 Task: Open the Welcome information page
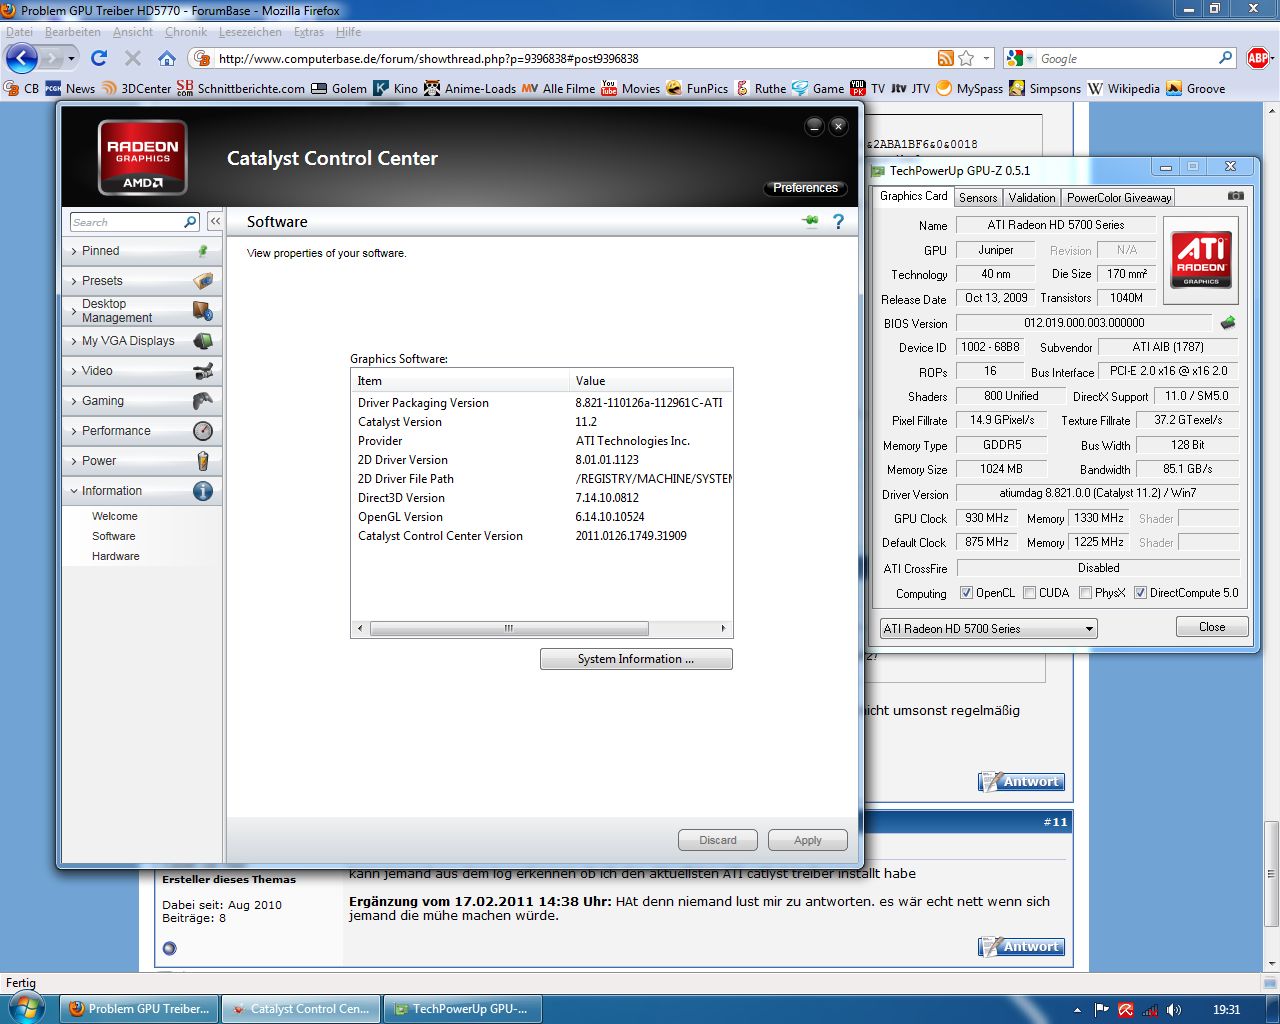tap(115, 516)
